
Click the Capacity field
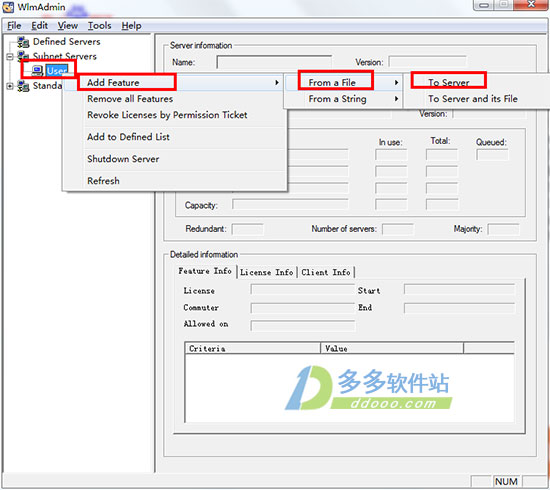(x=290, y=204)
